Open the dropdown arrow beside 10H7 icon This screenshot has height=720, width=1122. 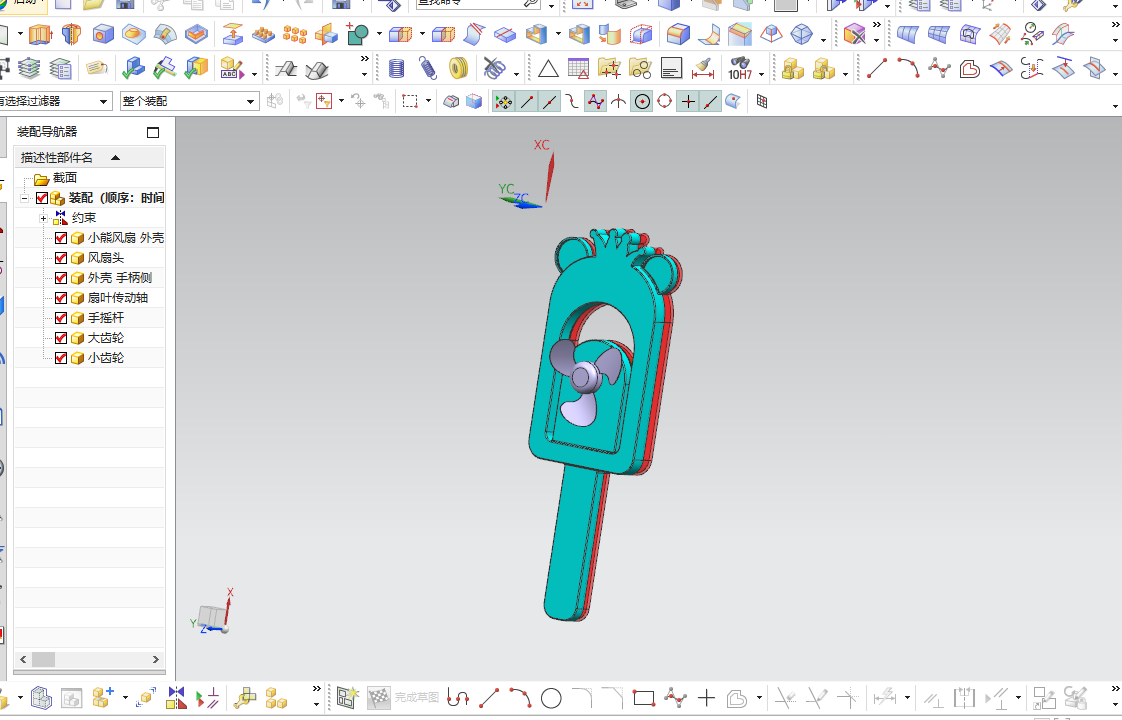[x=761, y=74]
